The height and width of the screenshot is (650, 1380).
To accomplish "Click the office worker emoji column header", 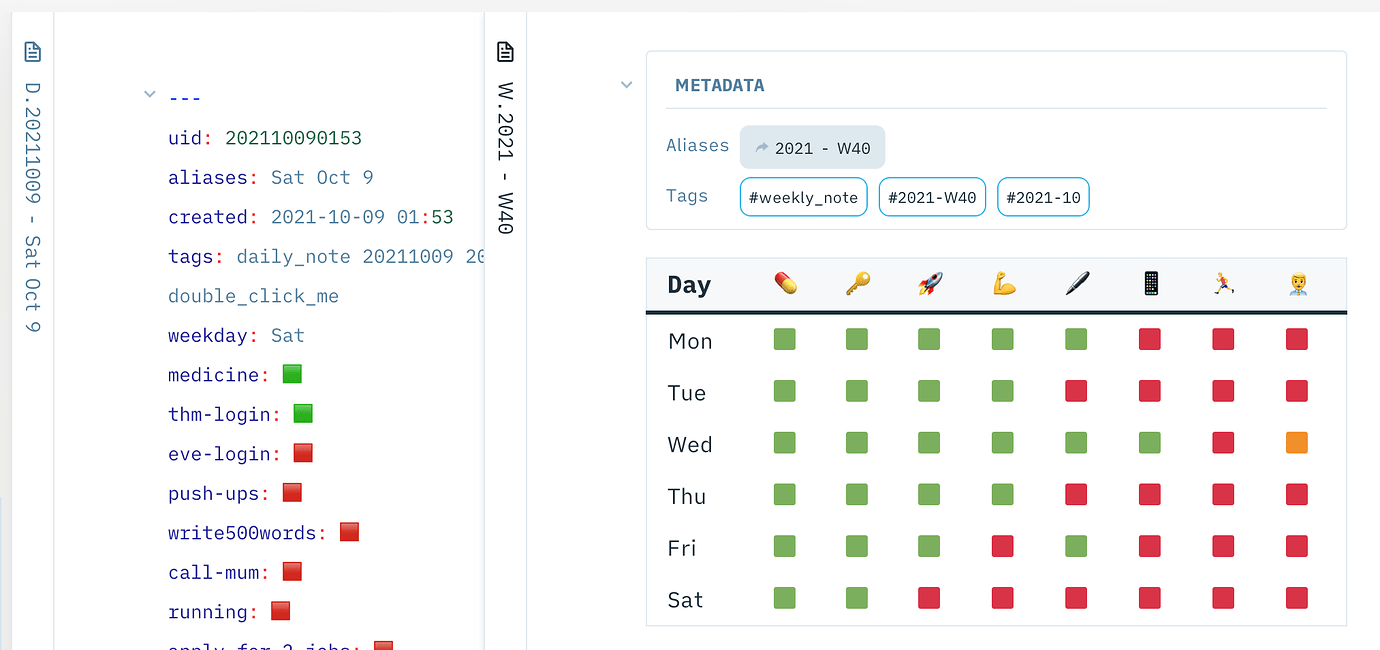I will point(1297,284).
